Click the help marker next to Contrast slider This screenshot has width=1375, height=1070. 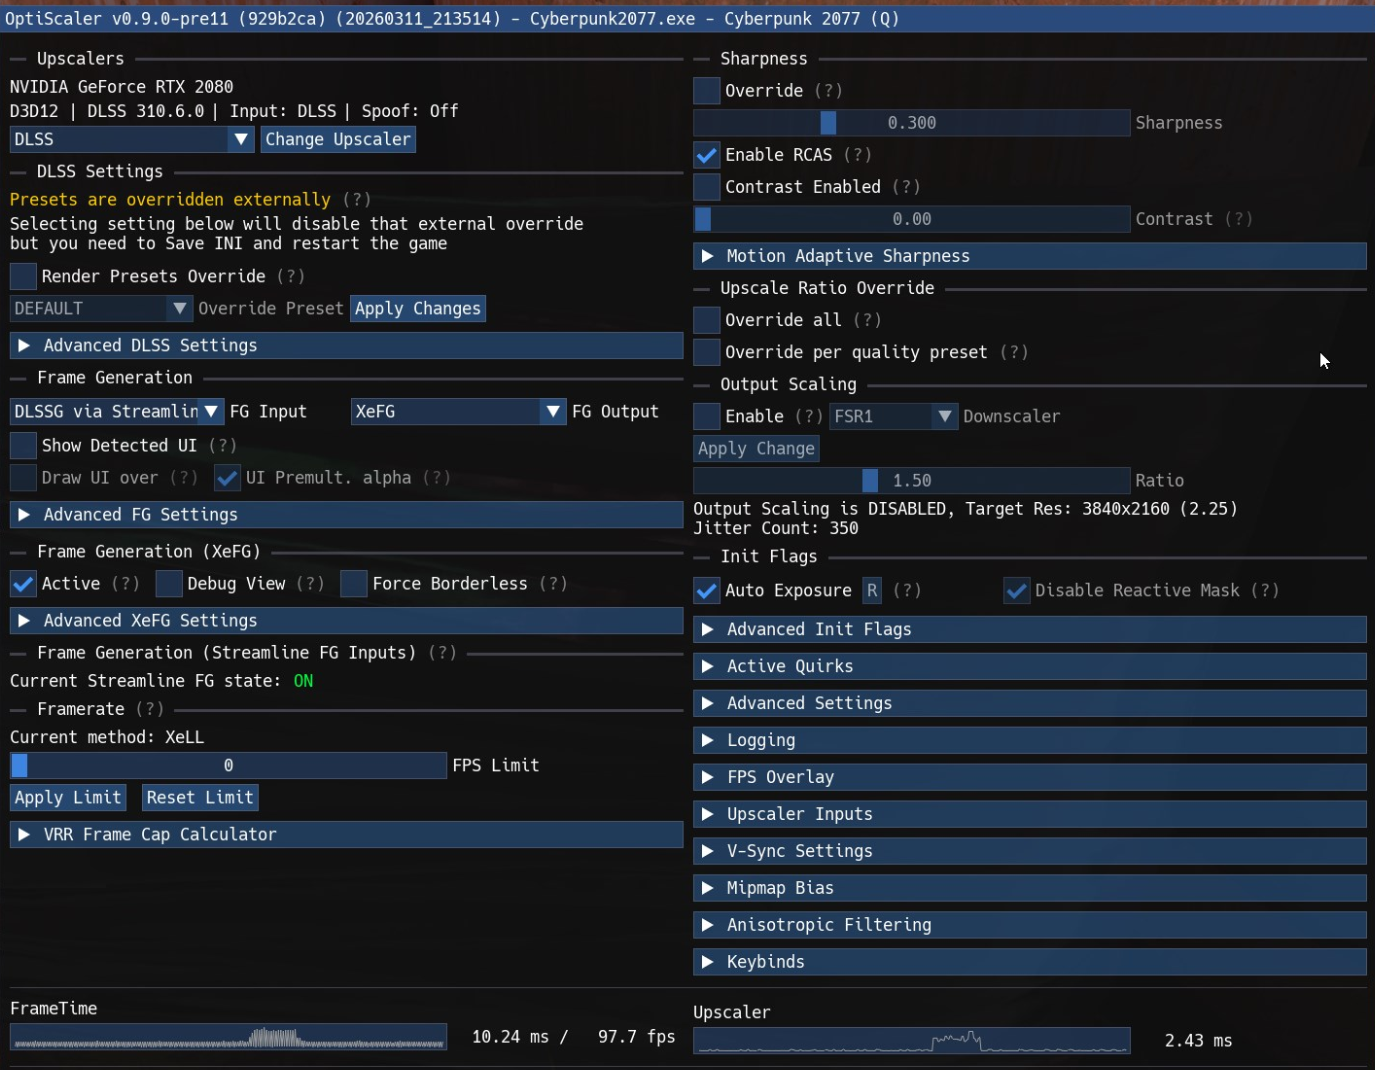point(1239,219)
